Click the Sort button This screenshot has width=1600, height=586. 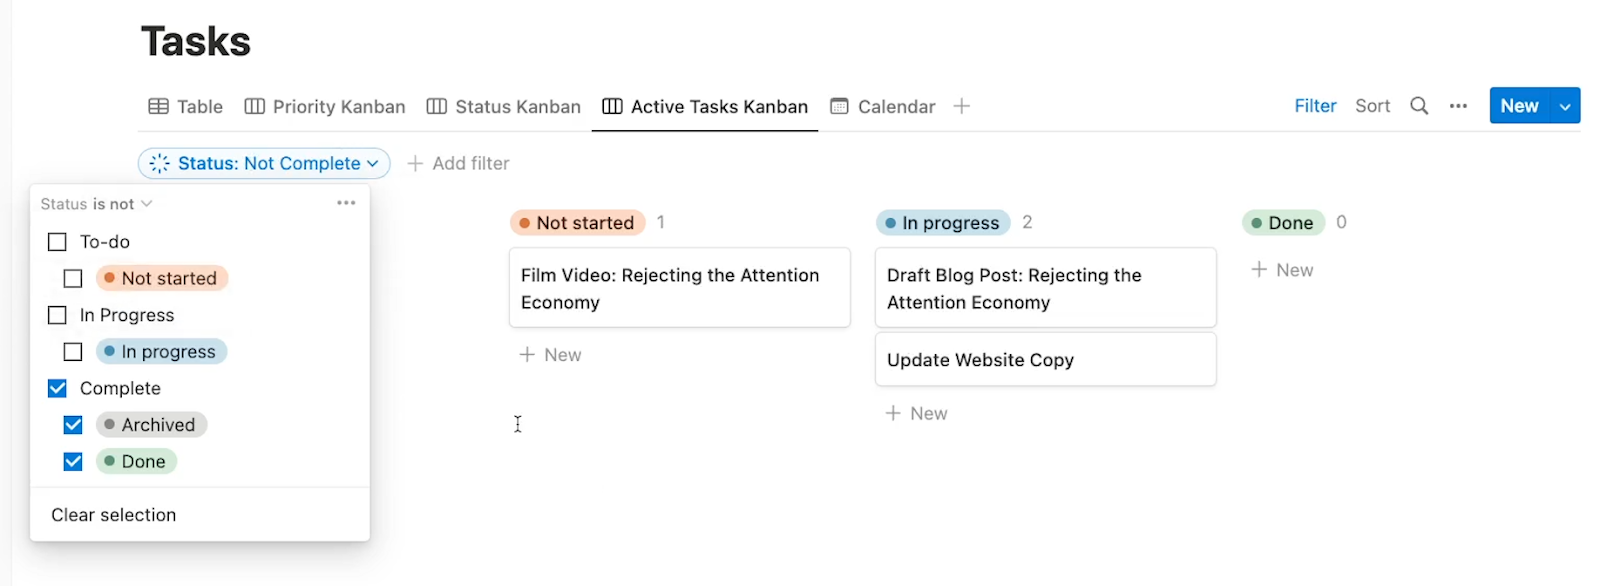(x=1372, y=106)
